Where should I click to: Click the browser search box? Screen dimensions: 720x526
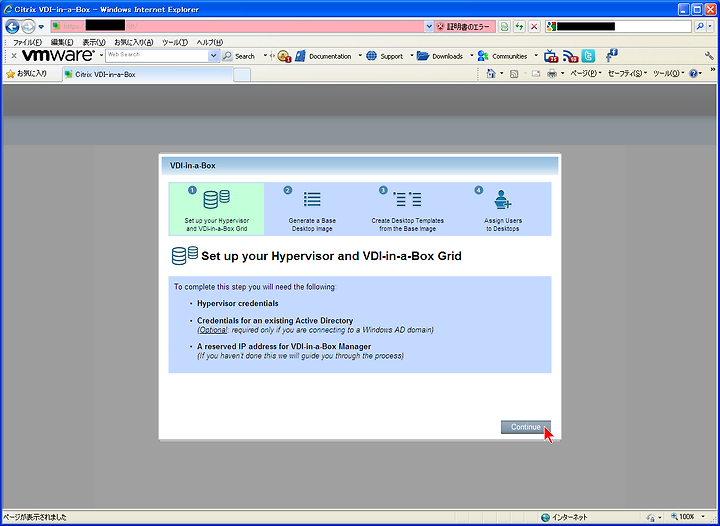618,27
